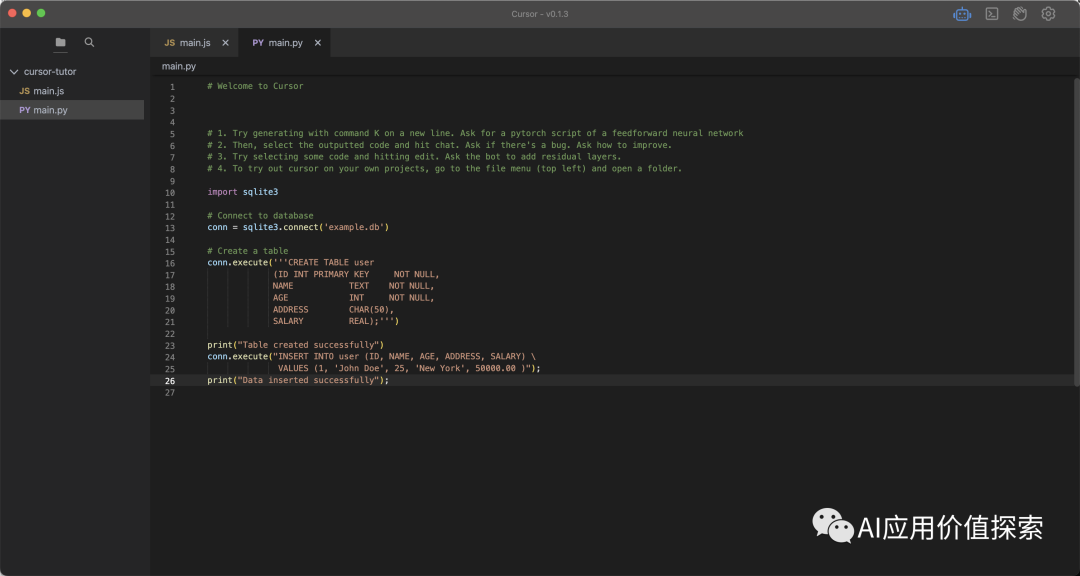
Task: Select main.py in the file tree
Action: [x=72, y=110]
